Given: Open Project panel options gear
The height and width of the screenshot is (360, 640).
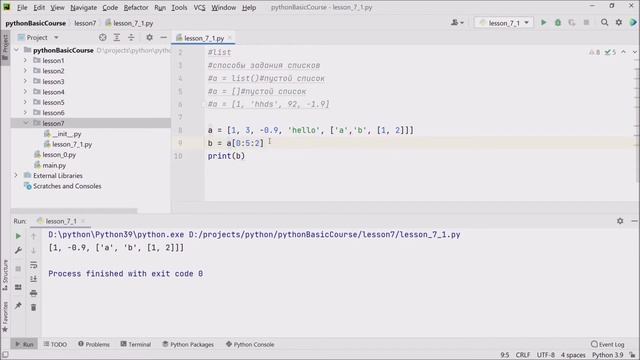Looking at the screenshot, I should (x=149, y=38).
